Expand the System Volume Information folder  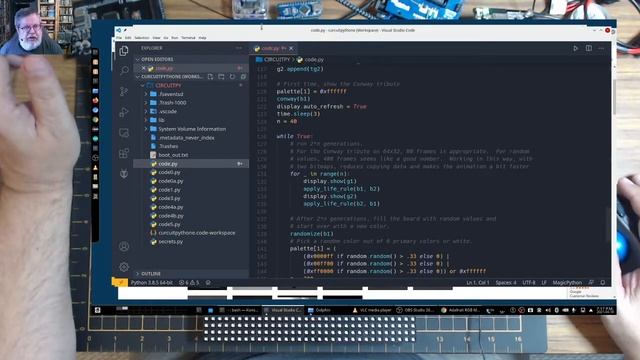coord(191,129)
